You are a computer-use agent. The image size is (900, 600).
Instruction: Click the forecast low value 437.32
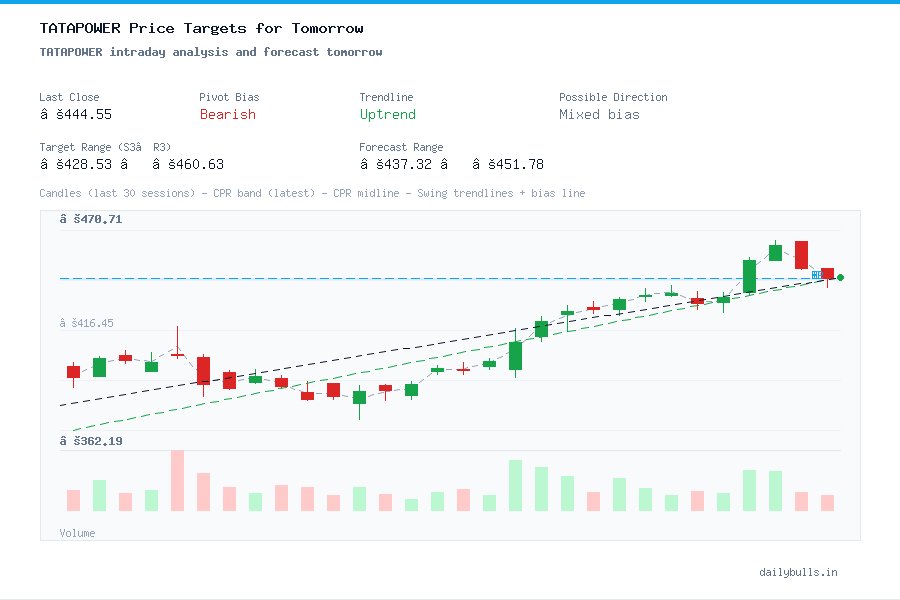click(404, 164)
